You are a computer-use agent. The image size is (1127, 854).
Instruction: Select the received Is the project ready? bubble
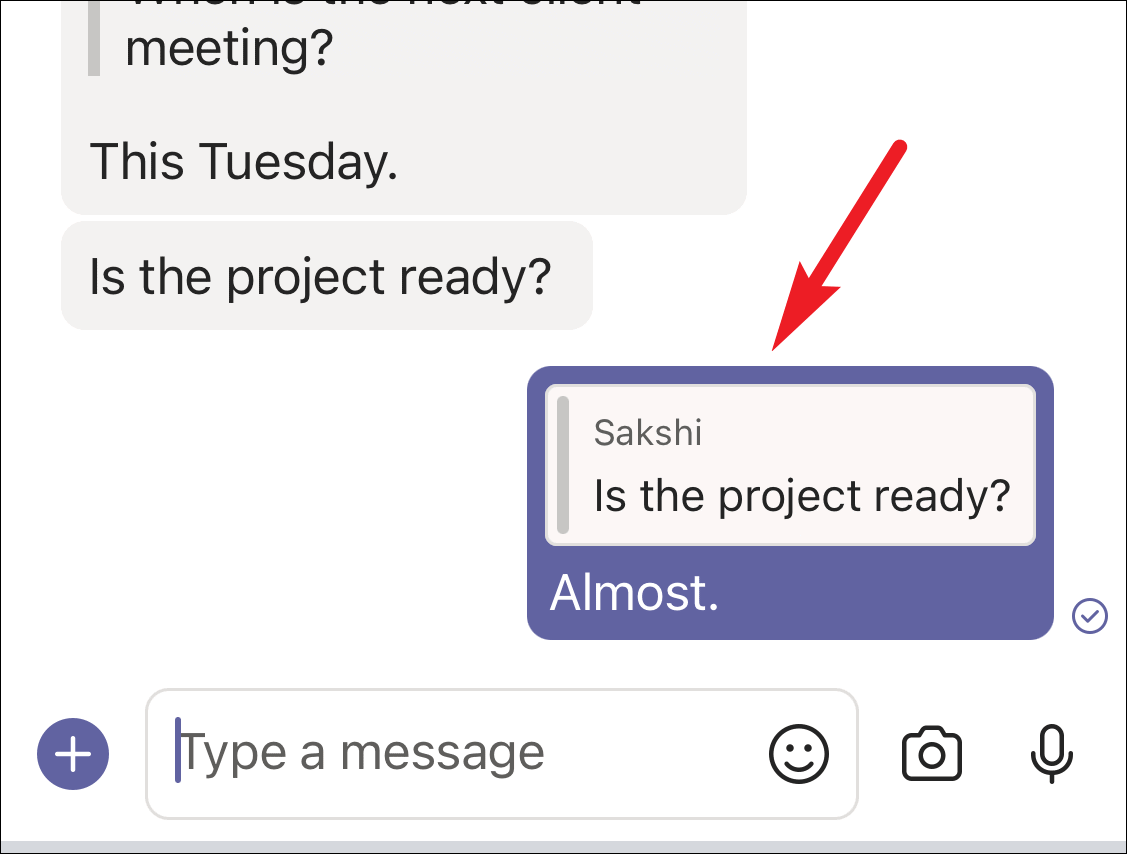coord(327,276)
